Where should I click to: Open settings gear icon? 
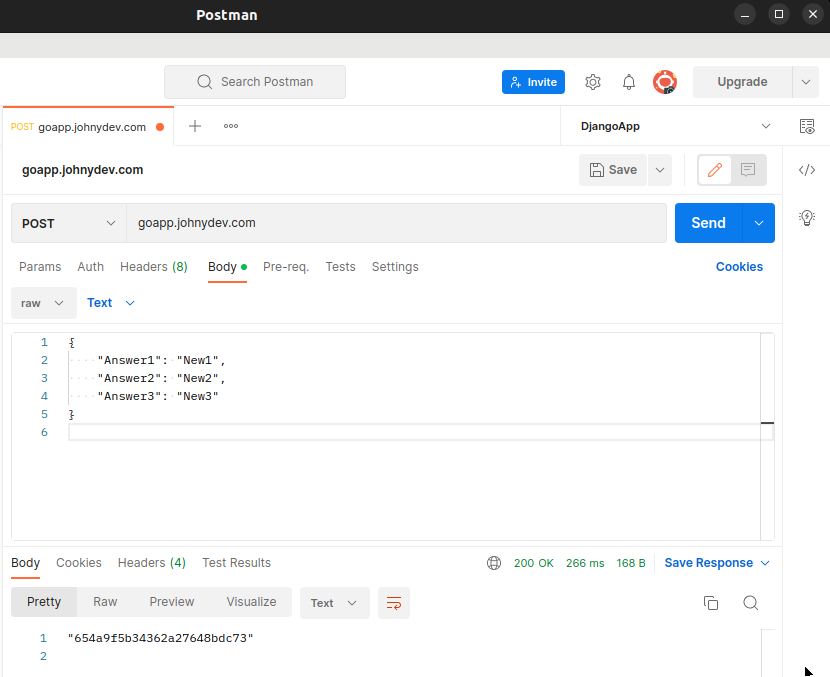tap(593, 82)
